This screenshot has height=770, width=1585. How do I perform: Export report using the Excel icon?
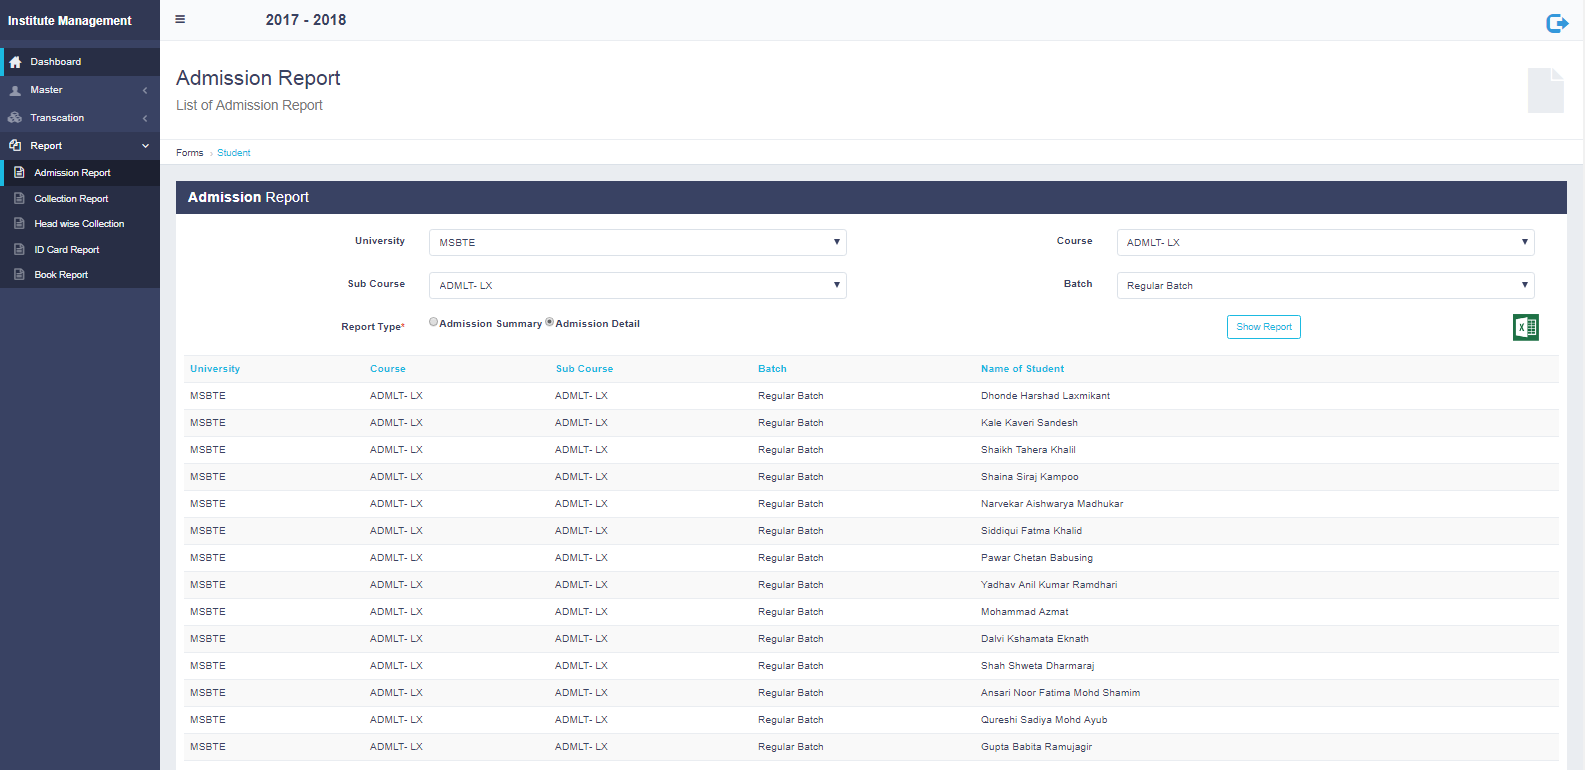[x=1525, y=327]
